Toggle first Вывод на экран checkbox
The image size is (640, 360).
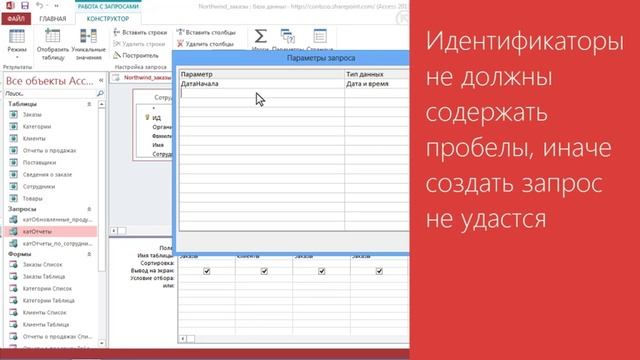(x=207, y=271)
